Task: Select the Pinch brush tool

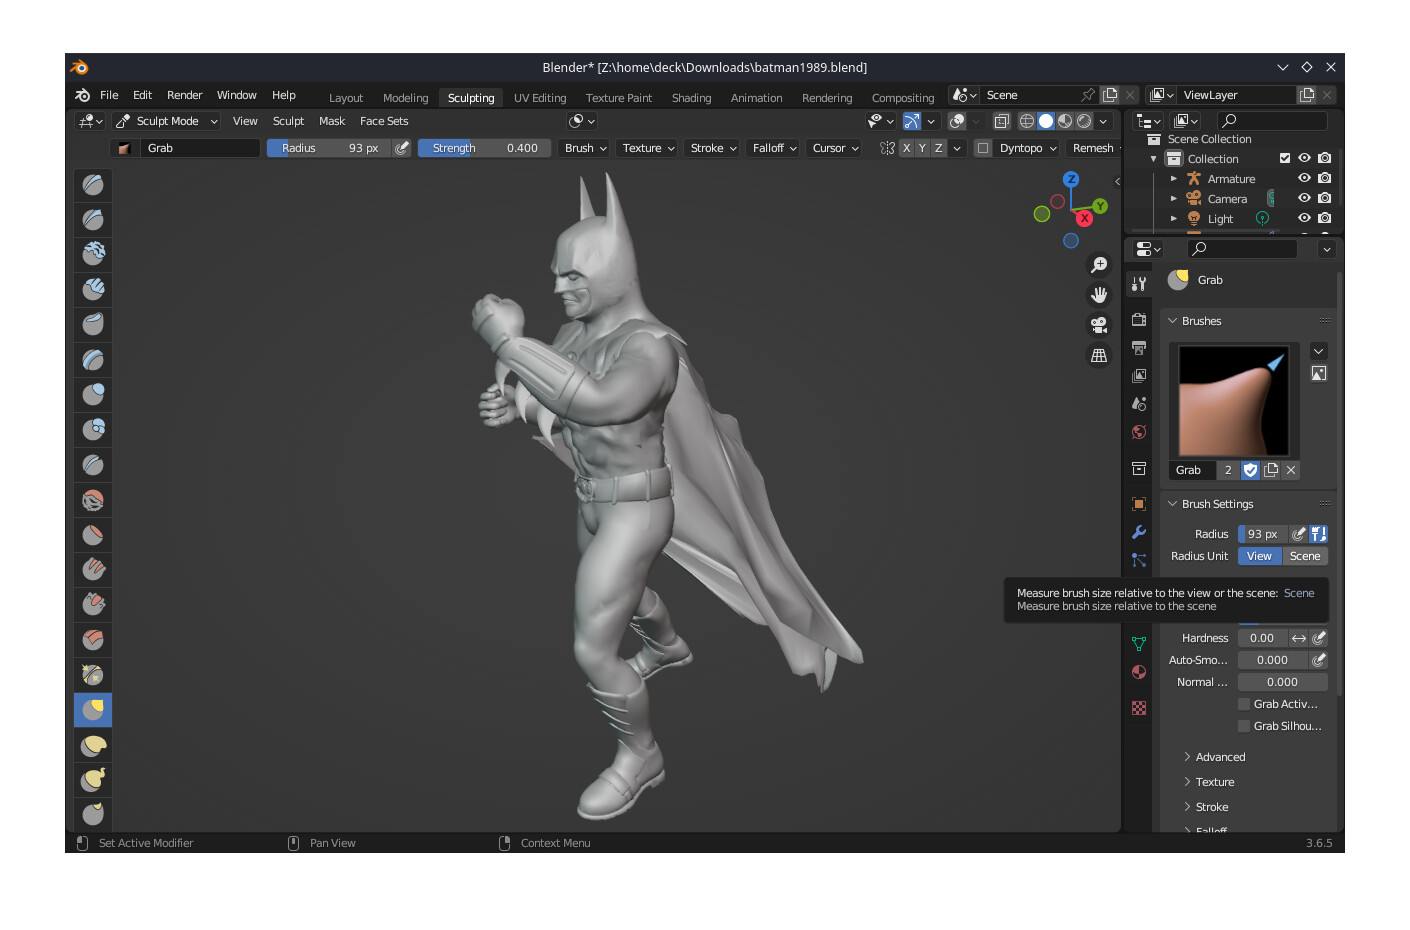Action: [x=93, y=674]
